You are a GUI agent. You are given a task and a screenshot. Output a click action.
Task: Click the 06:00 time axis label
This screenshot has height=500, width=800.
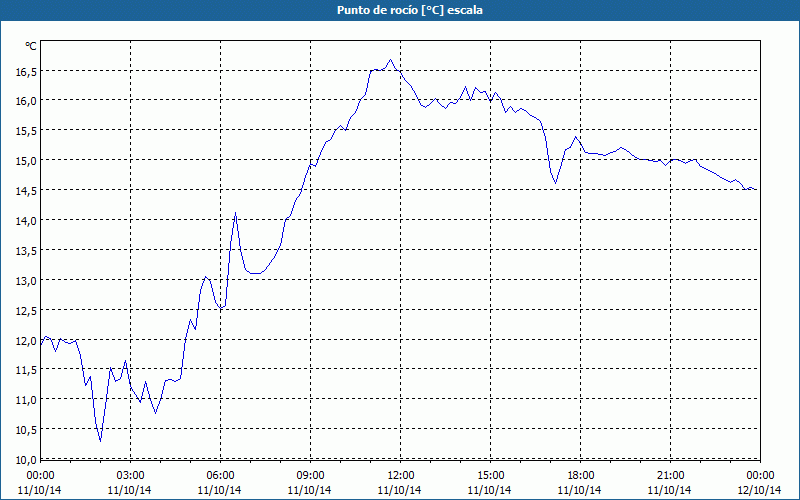(x=220, y=476)
